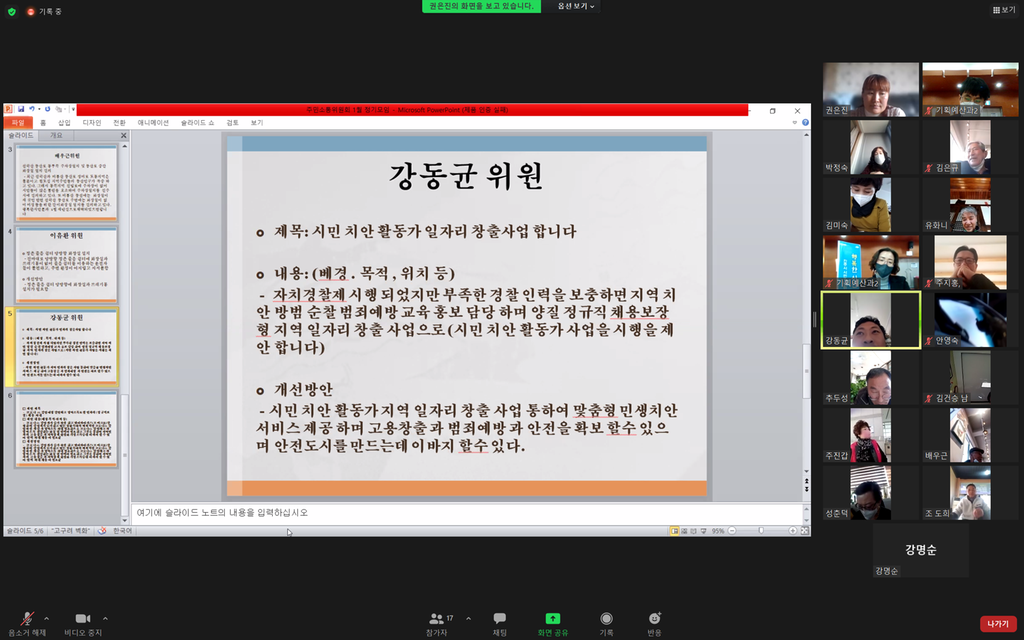
Task: Click the 95% zoom level text
Action: [718, 531]
